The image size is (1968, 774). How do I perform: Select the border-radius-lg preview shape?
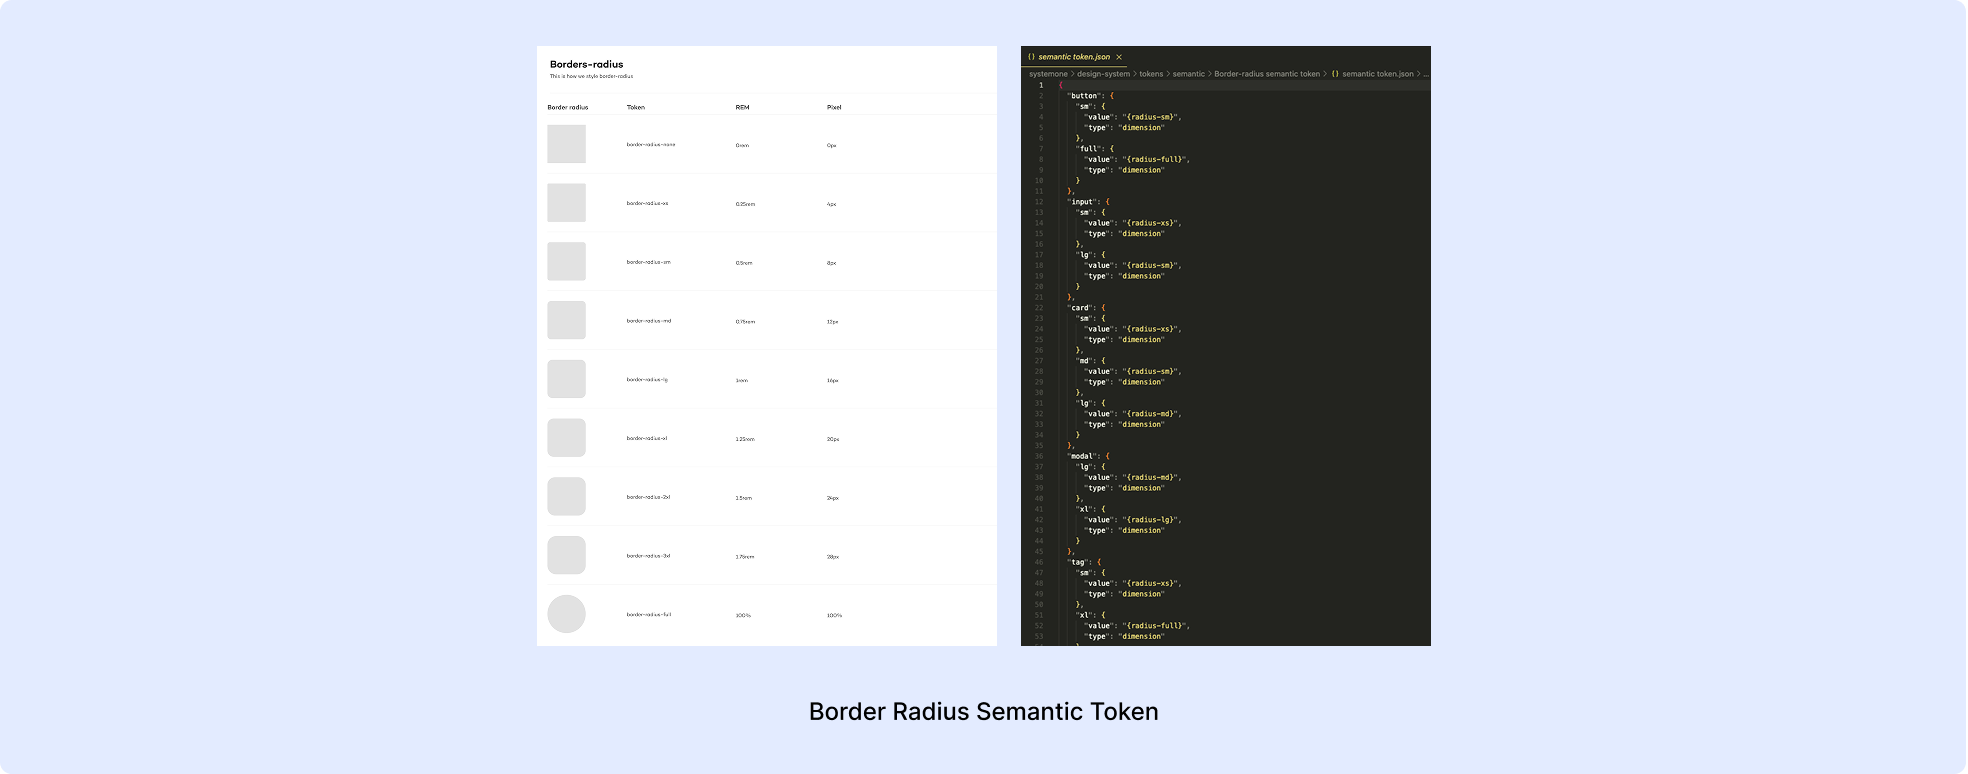pos(566,379)
